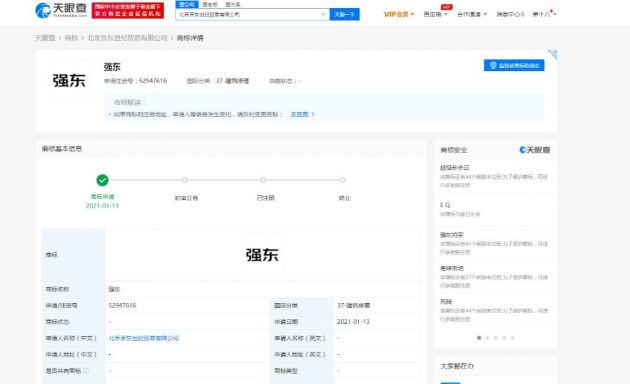630x384 pixels.
Task: Open 北京京东世纪贸易有限公司 breadcrumb link
Action: (x=127, y=38)
